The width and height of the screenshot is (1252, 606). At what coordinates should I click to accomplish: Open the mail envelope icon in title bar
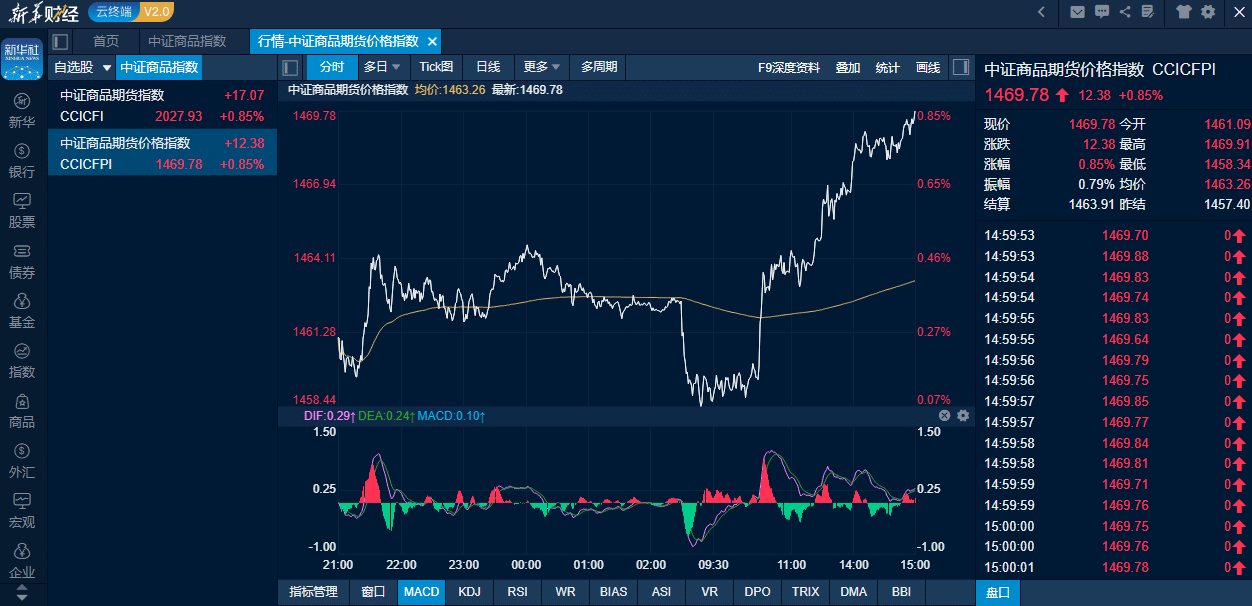click(1077, 12)
